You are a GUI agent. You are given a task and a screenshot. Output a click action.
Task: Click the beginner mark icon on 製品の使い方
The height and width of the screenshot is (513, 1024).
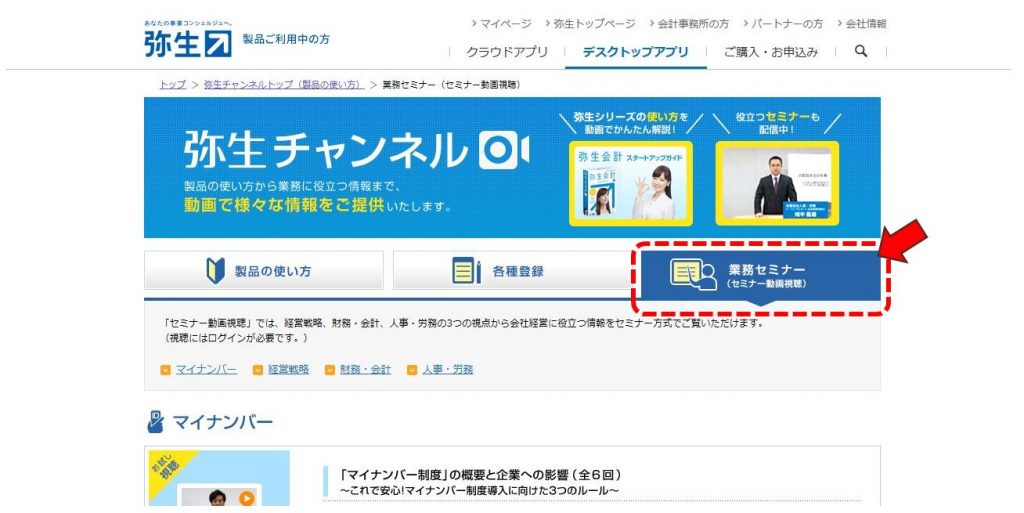point(216,270)
